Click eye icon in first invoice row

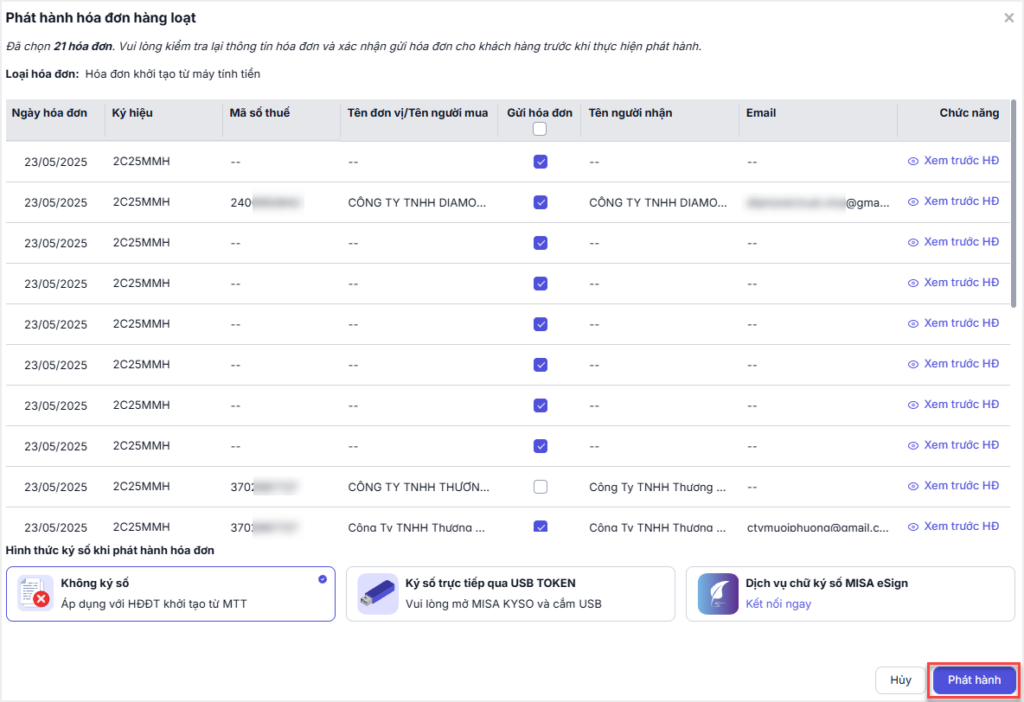913,161
